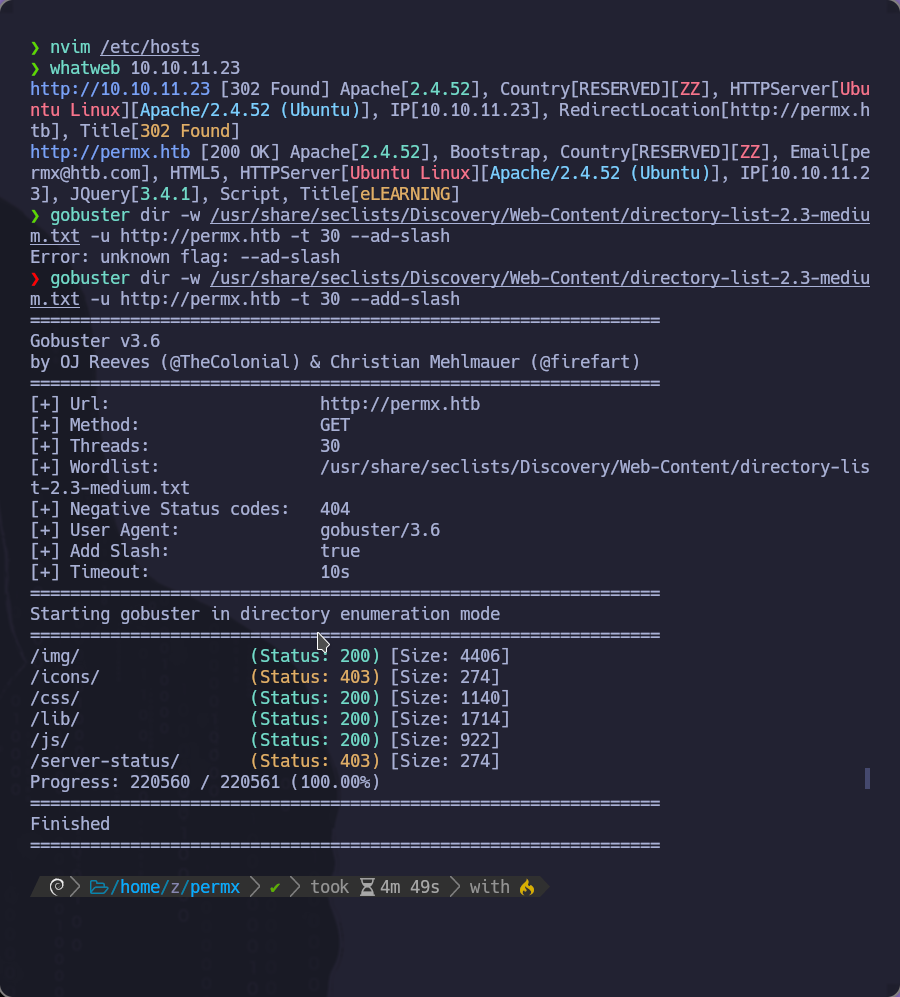This screenshot has width=900, height=997.
Task: Click the 10.10.11.23 argument after whatweb
Action: [x=185, y=68]
